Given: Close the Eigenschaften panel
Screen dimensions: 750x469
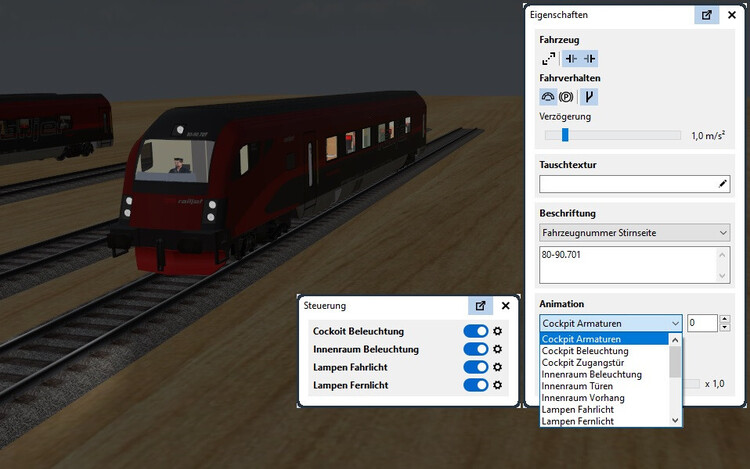Looking at the screenshot, I should (x=732, y=15).
